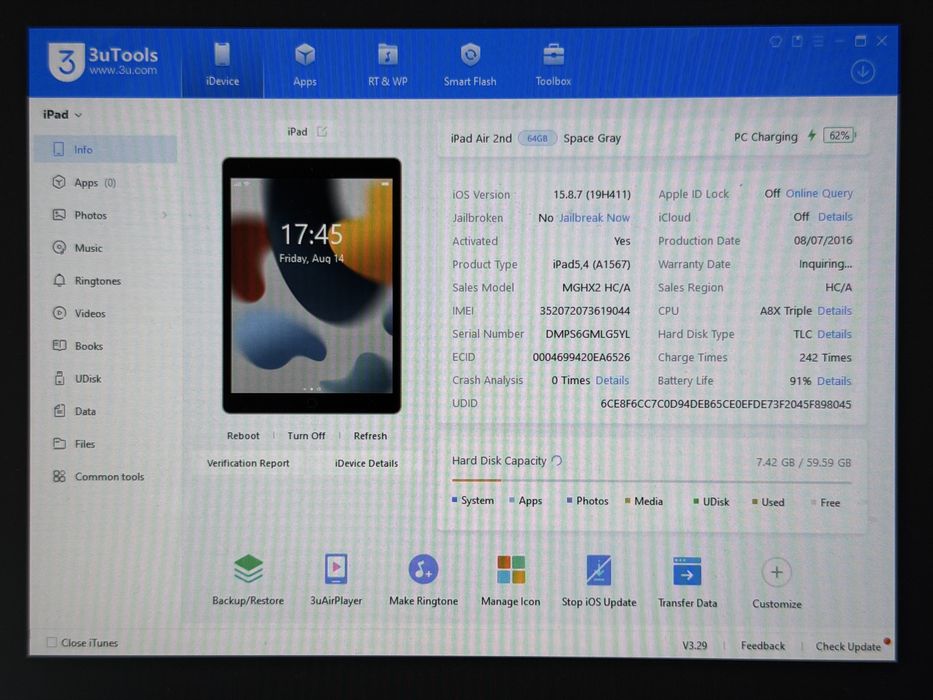Image resolution: width=933 pixels, height=700 pixels.
Task: Open Backup/Restore tool
Action: pos(248,579)
